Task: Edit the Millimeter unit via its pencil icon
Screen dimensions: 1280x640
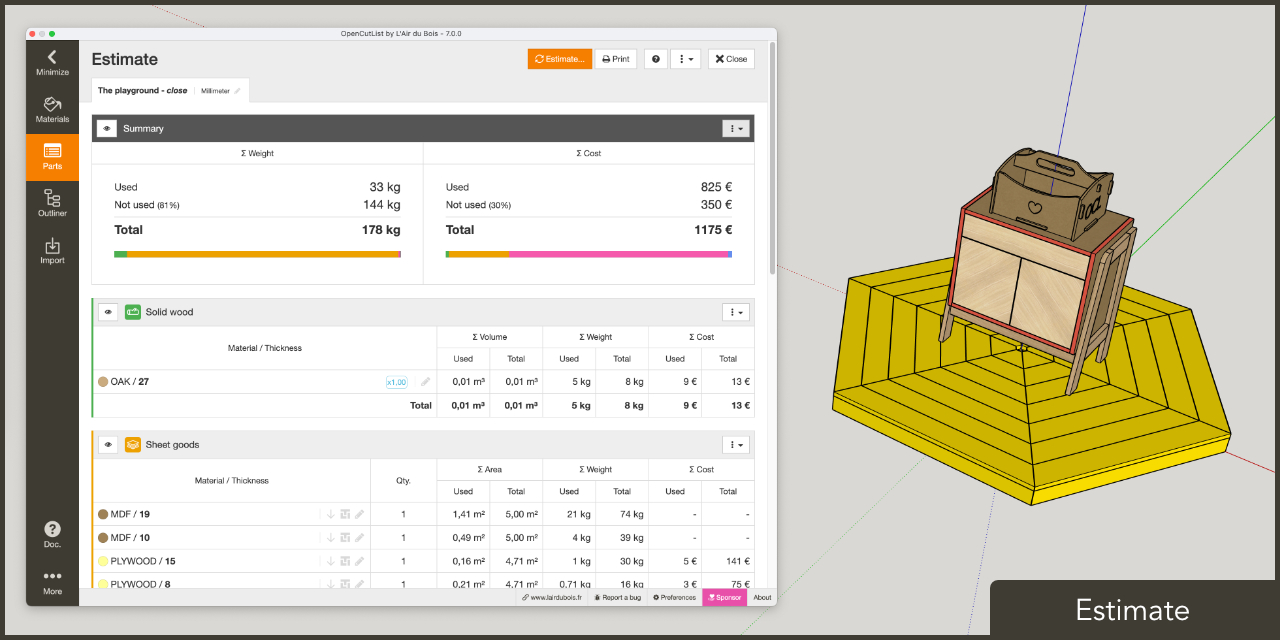Action: pyautogui.click(x=237, y=91)
